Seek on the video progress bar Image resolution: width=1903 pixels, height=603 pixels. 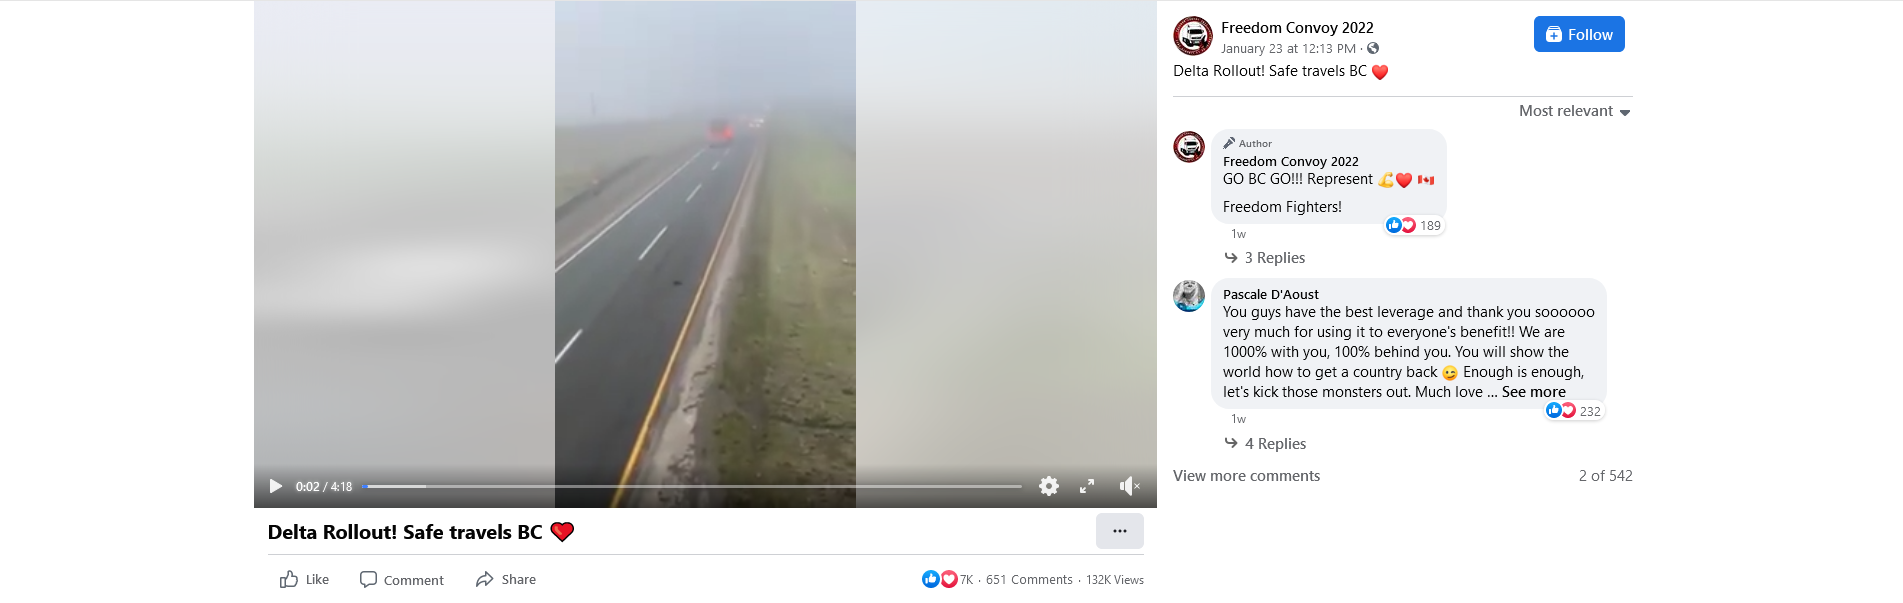[691, 487]
